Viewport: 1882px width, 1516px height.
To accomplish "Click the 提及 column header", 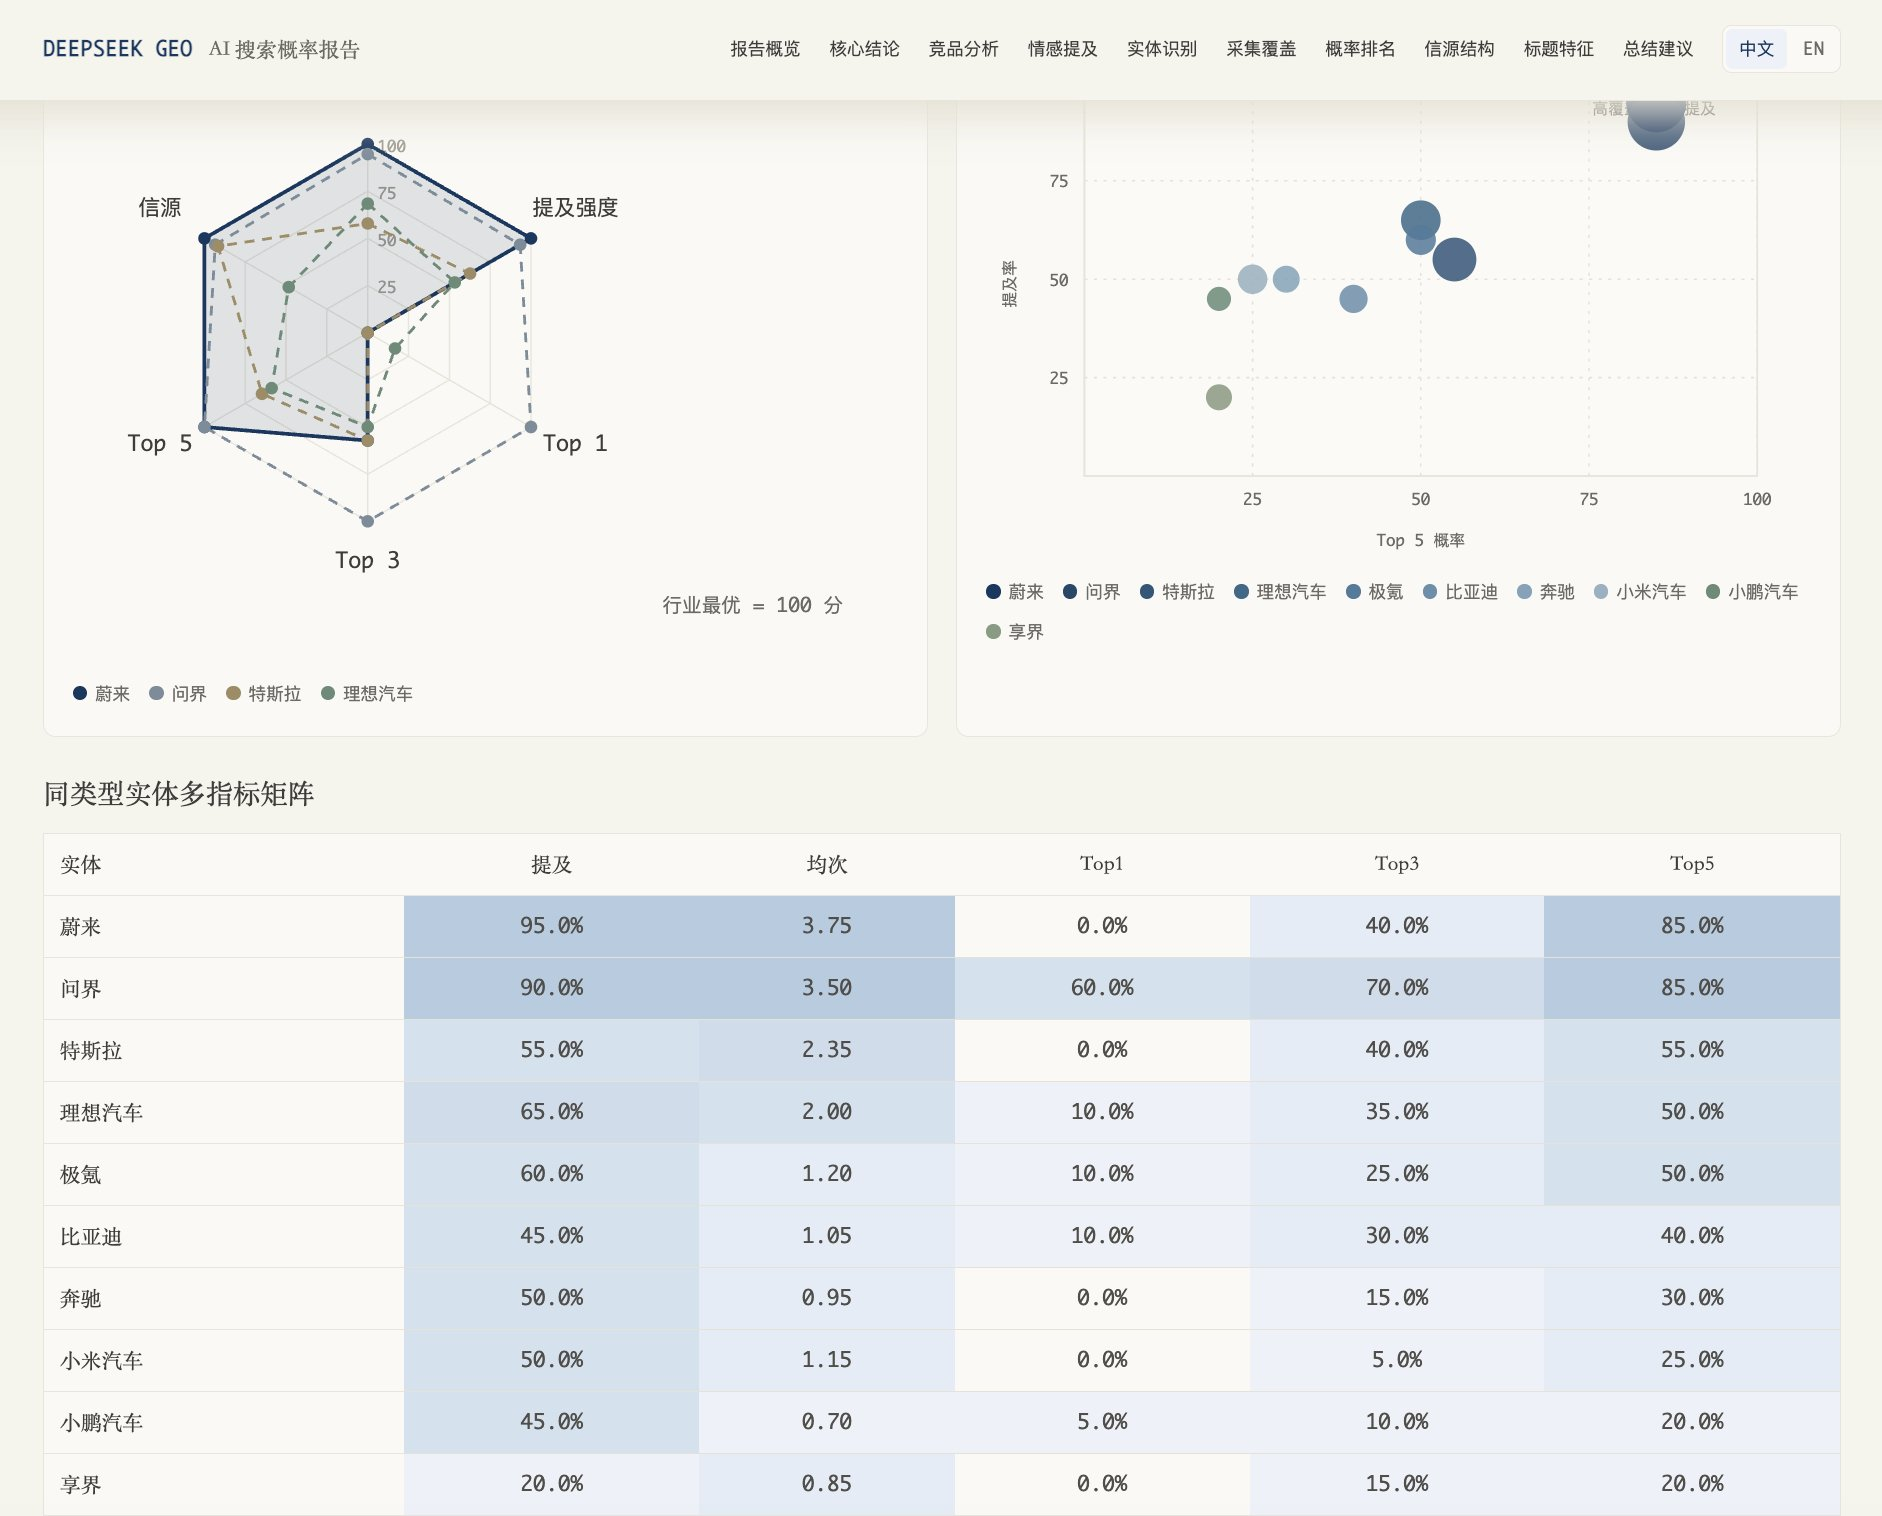I will point(551,864).
